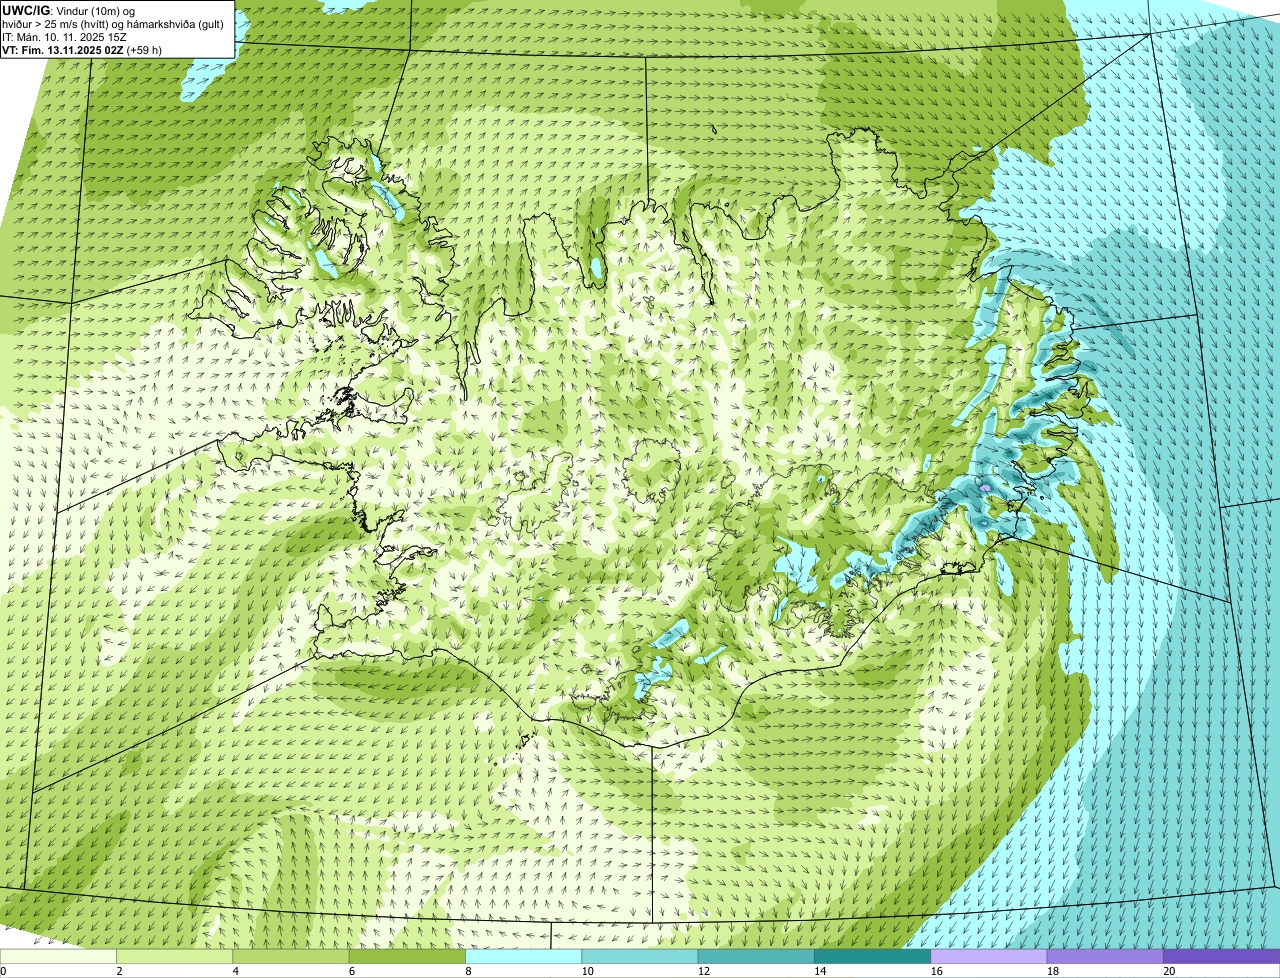Click the legend label '6'
Screen dimensions: 1280x978
[351, 970]
